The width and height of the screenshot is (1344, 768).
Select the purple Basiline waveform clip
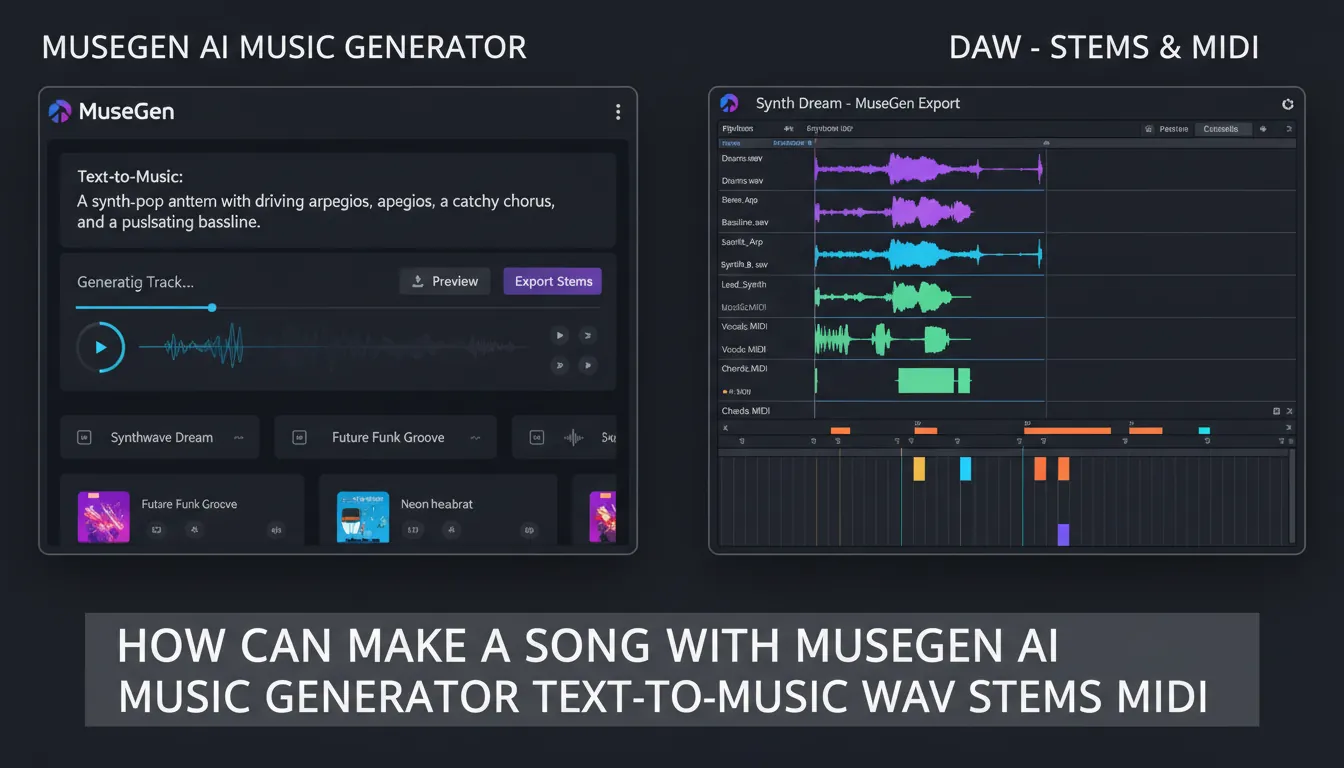(893, 211)
